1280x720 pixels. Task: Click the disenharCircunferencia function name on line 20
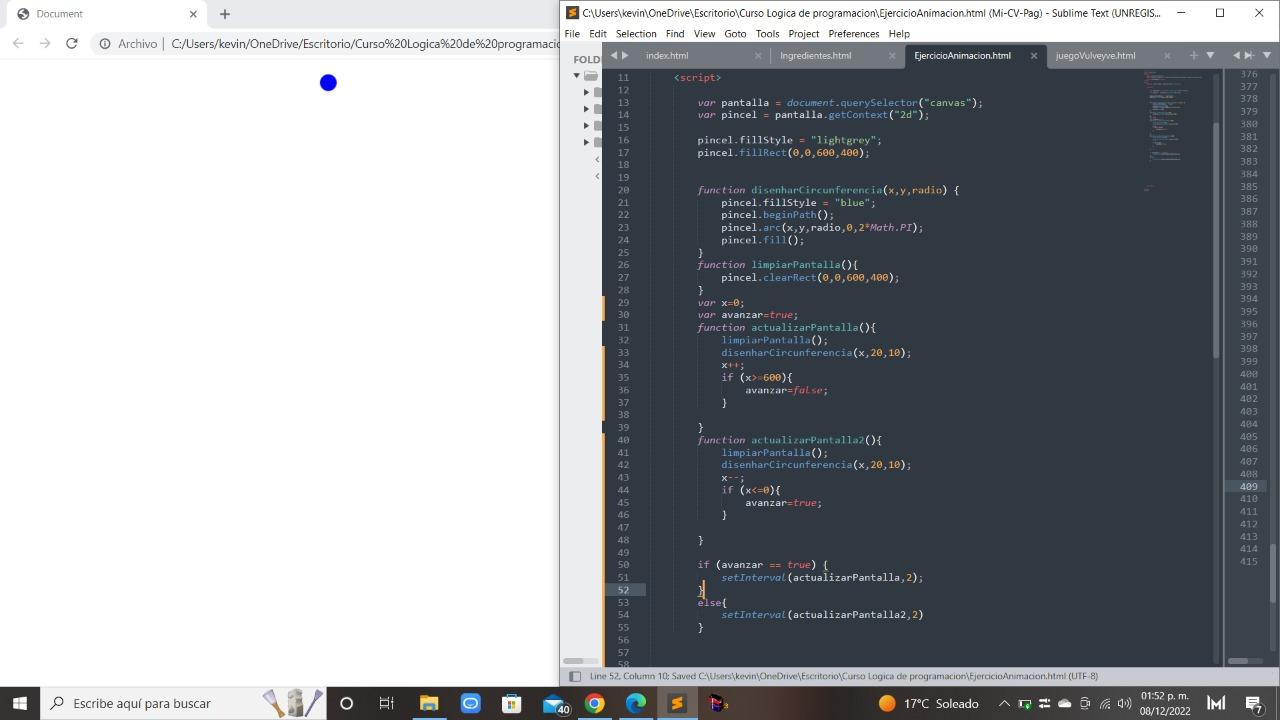[816, 190]
